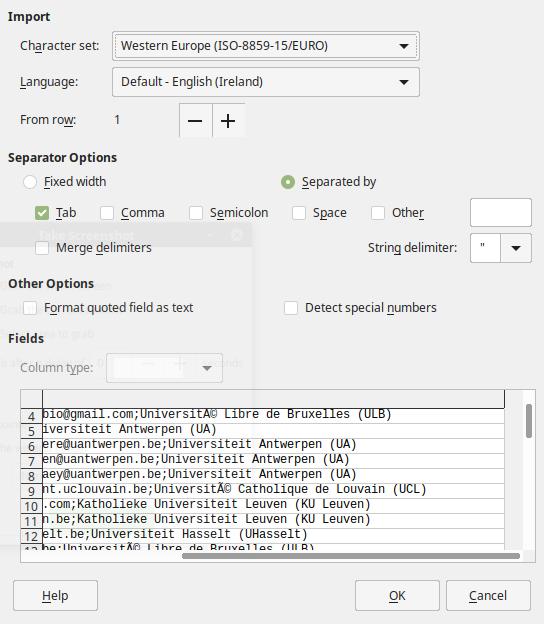Click the preview column header
Viewport: 544px width, 624px height.
pos(273,399)
